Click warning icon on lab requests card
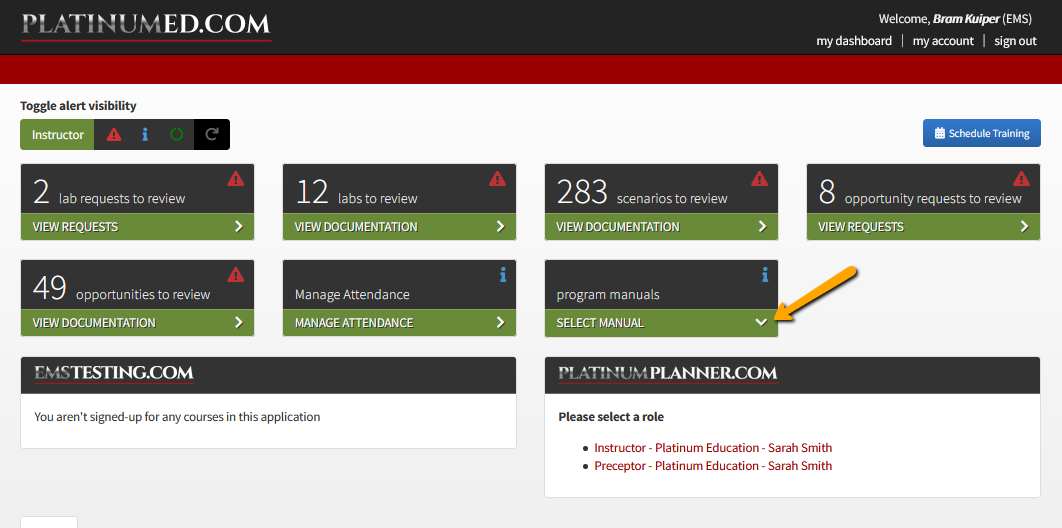Screen dimensions: 1062x528 236,179
